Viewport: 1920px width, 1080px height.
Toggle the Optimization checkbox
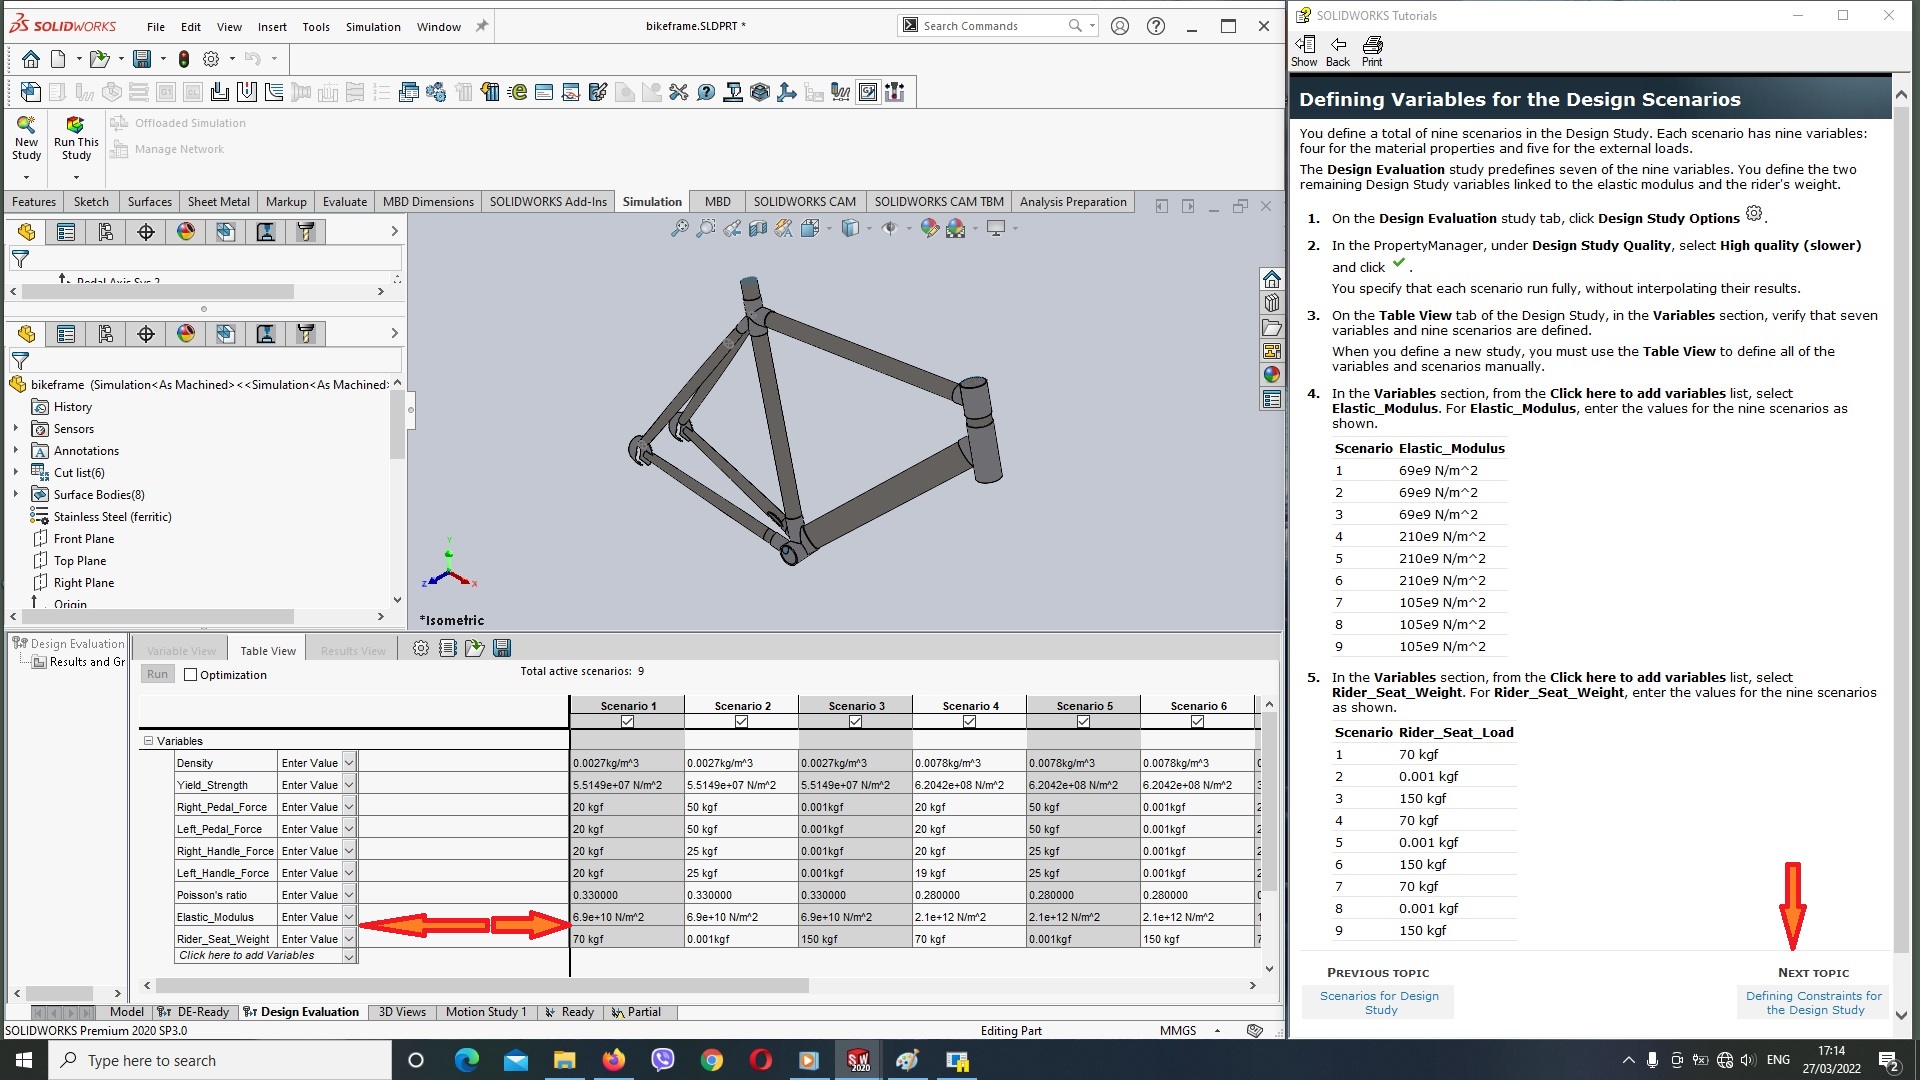click(x=190, y=675)
